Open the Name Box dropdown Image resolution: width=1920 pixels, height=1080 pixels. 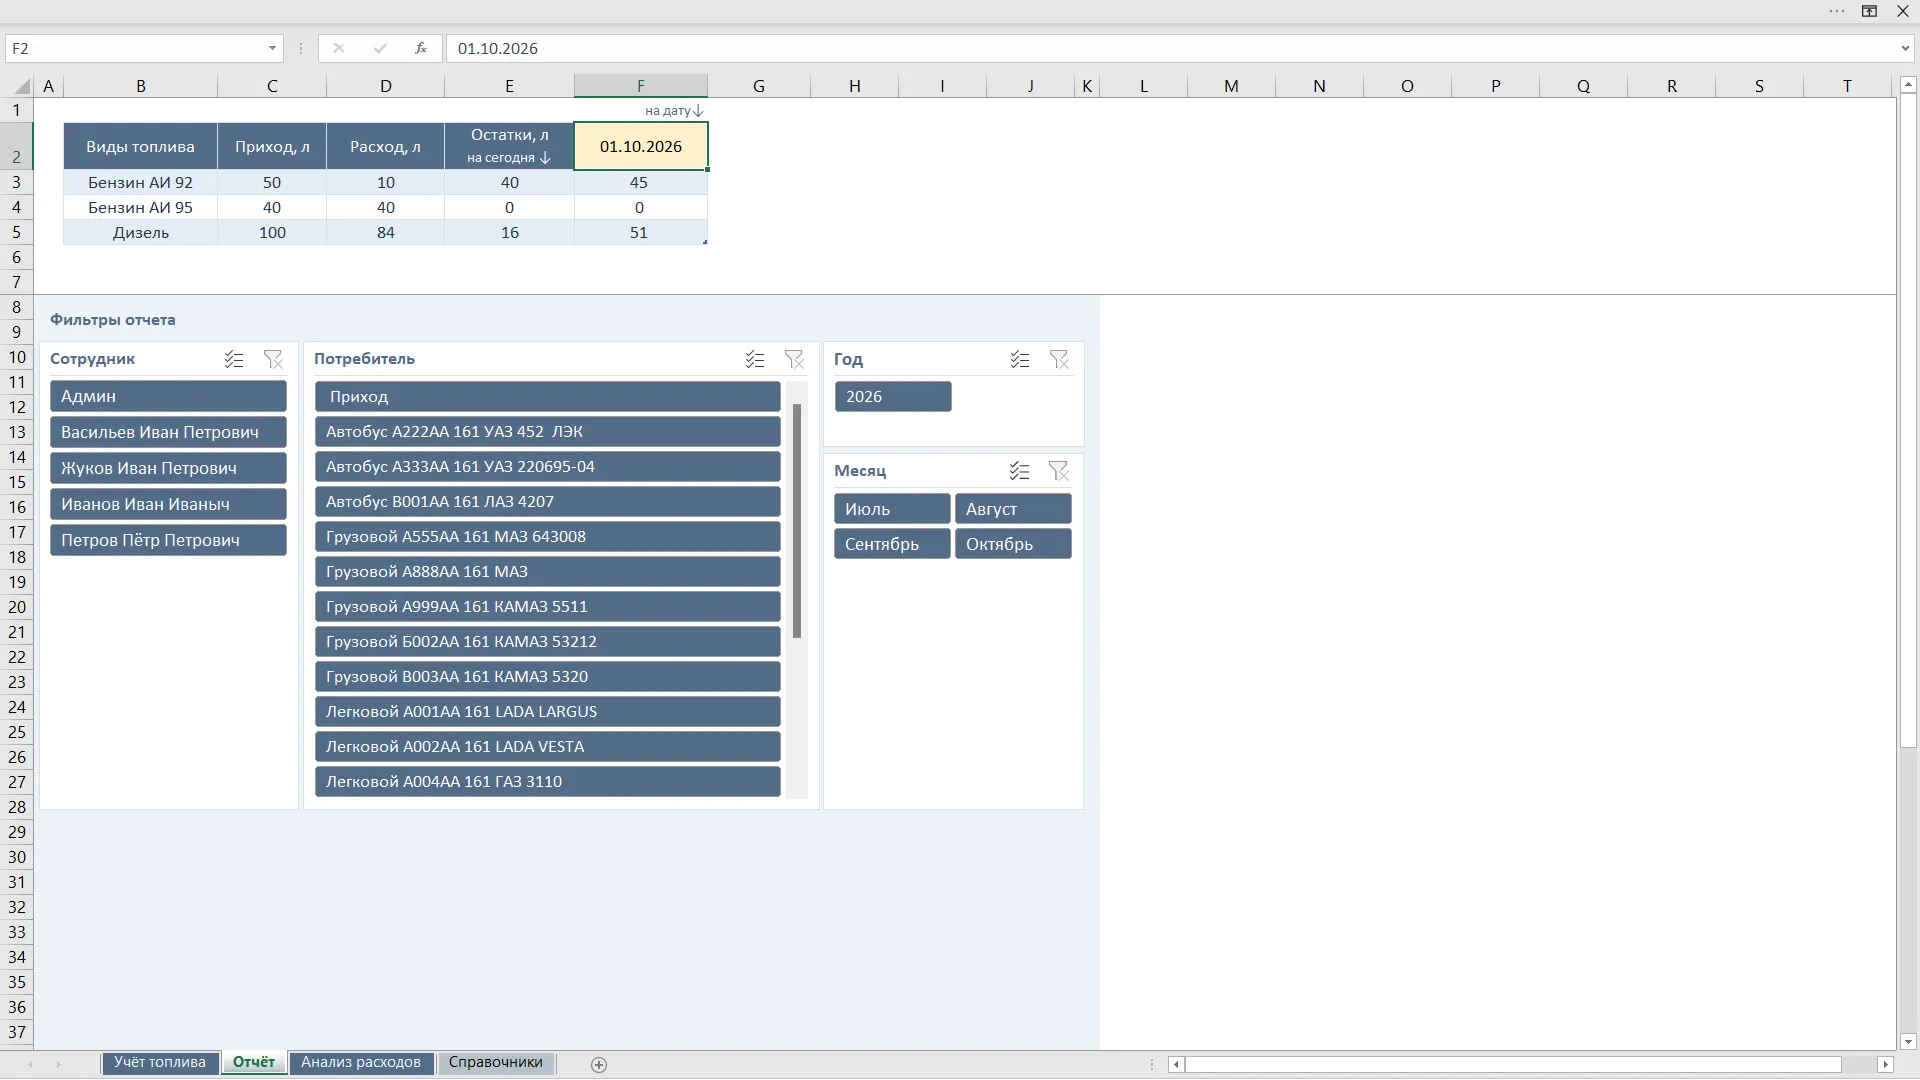pyautogui.click(x=272, y=48)
